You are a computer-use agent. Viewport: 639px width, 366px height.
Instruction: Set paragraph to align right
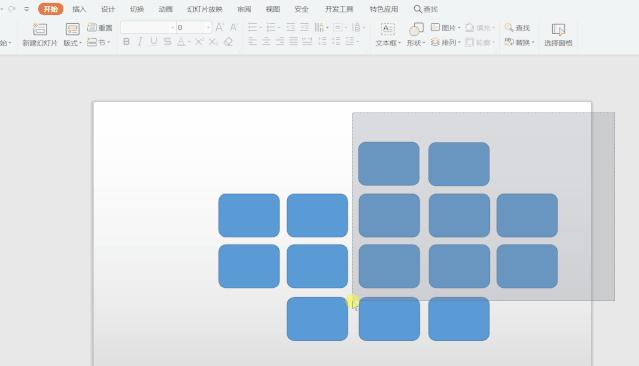coord(280,42)
